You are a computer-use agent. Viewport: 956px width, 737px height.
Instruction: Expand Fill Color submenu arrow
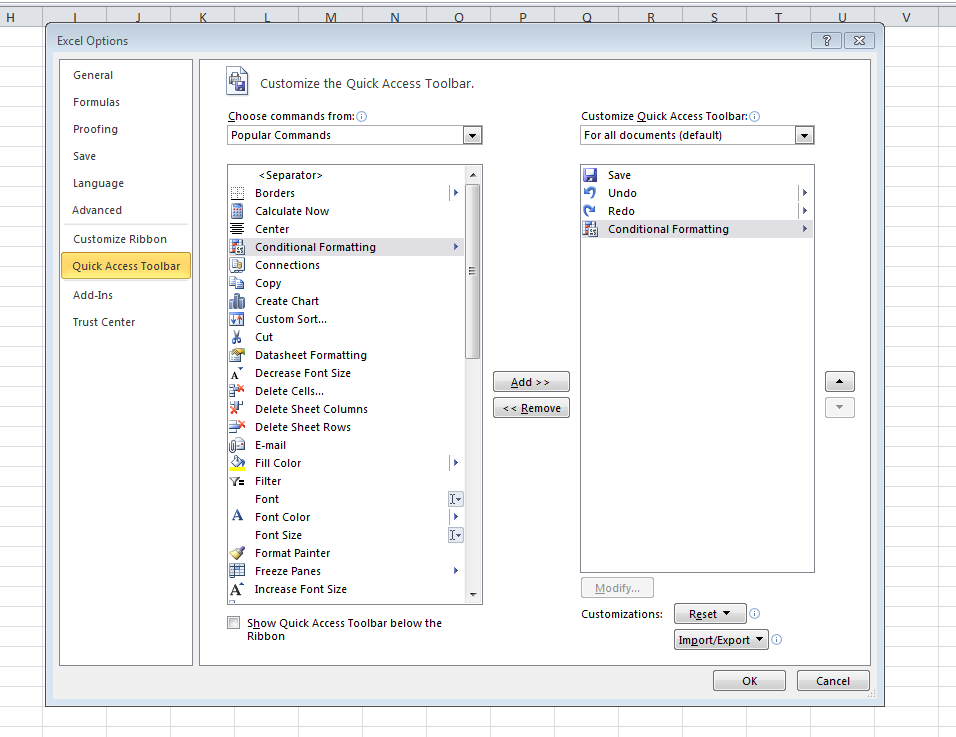[455, 463]
